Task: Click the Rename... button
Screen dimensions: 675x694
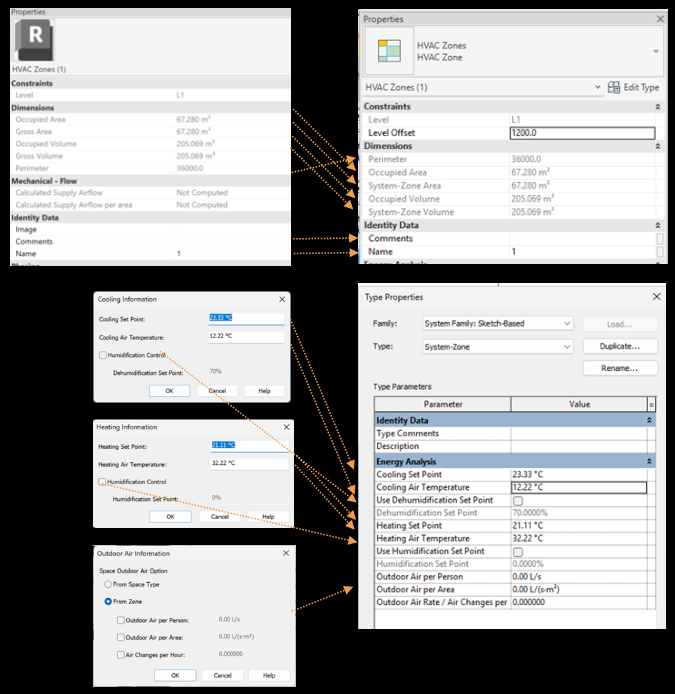Action: pyautogui.click(x=620, y=368)
